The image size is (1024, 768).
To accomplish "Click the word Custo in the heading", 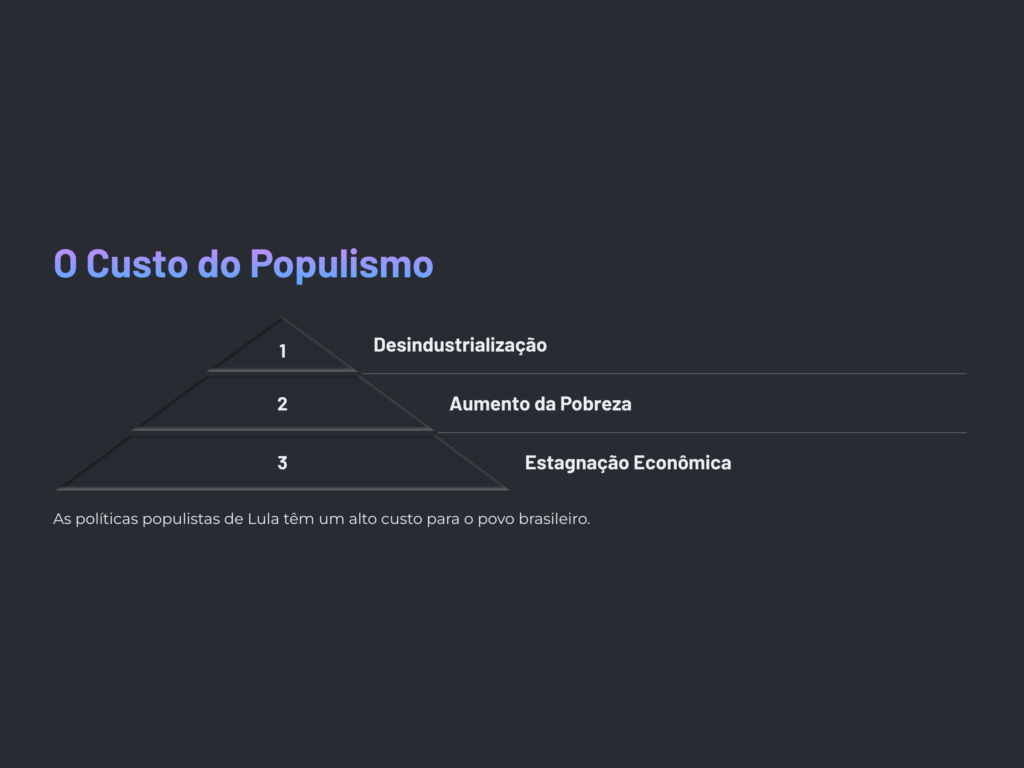I will coord(137,264).
